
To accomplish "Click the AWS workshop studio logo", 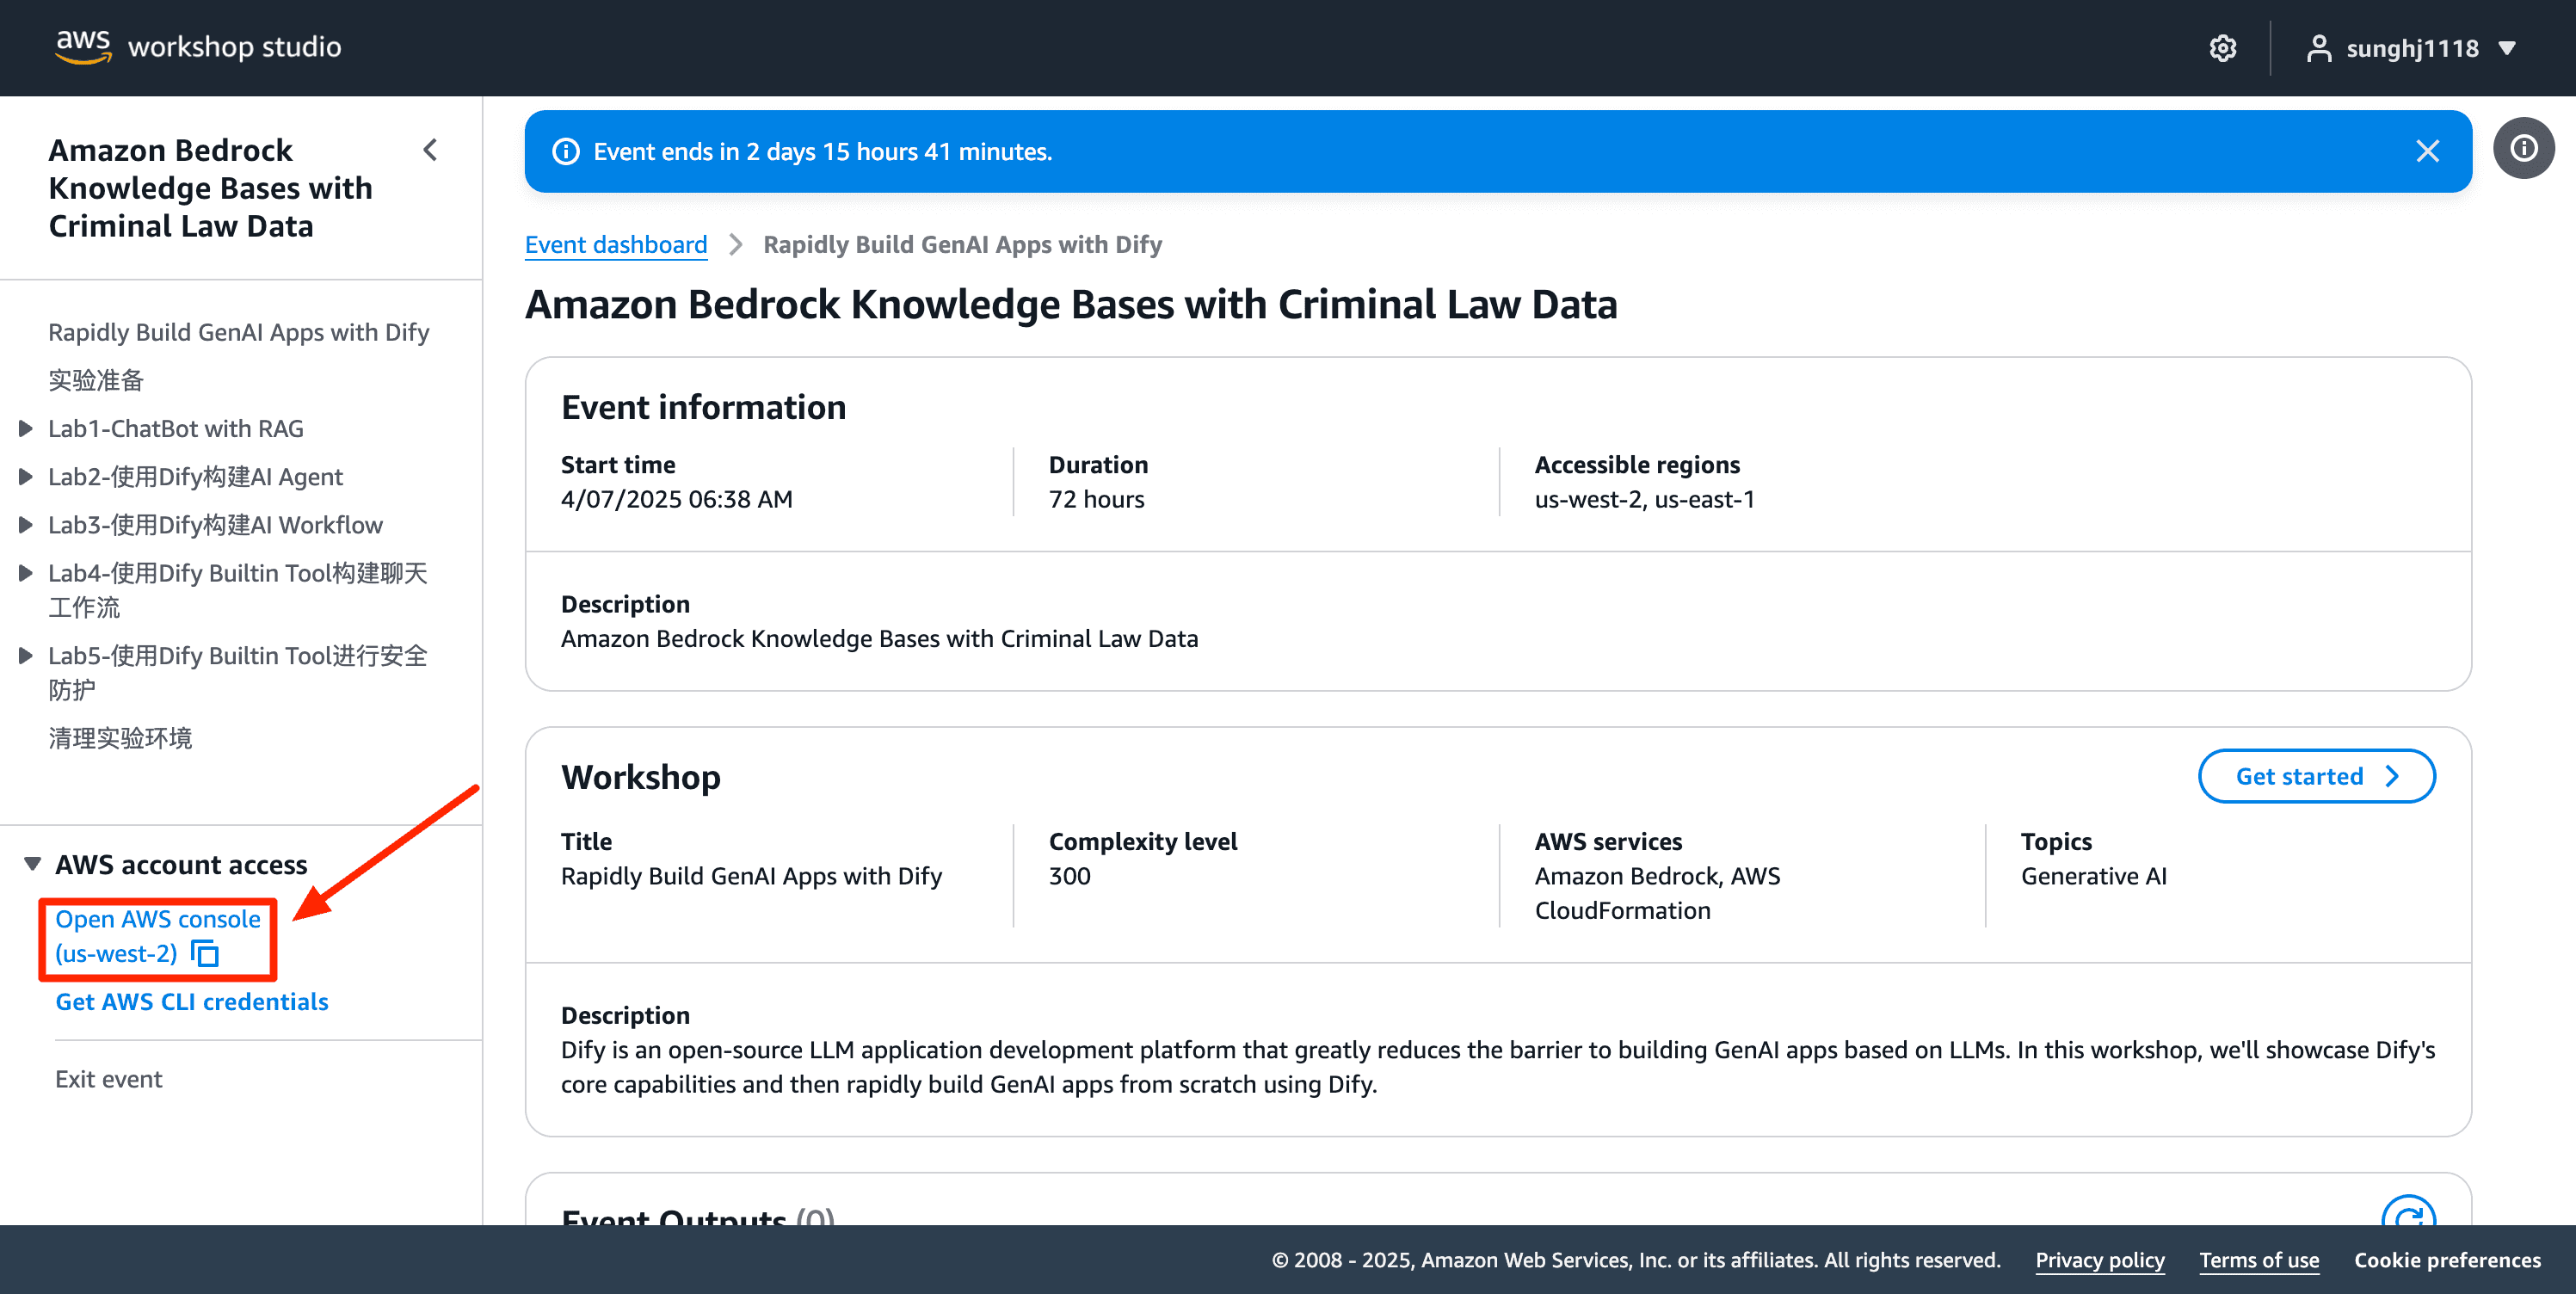I will click(198, 46).
